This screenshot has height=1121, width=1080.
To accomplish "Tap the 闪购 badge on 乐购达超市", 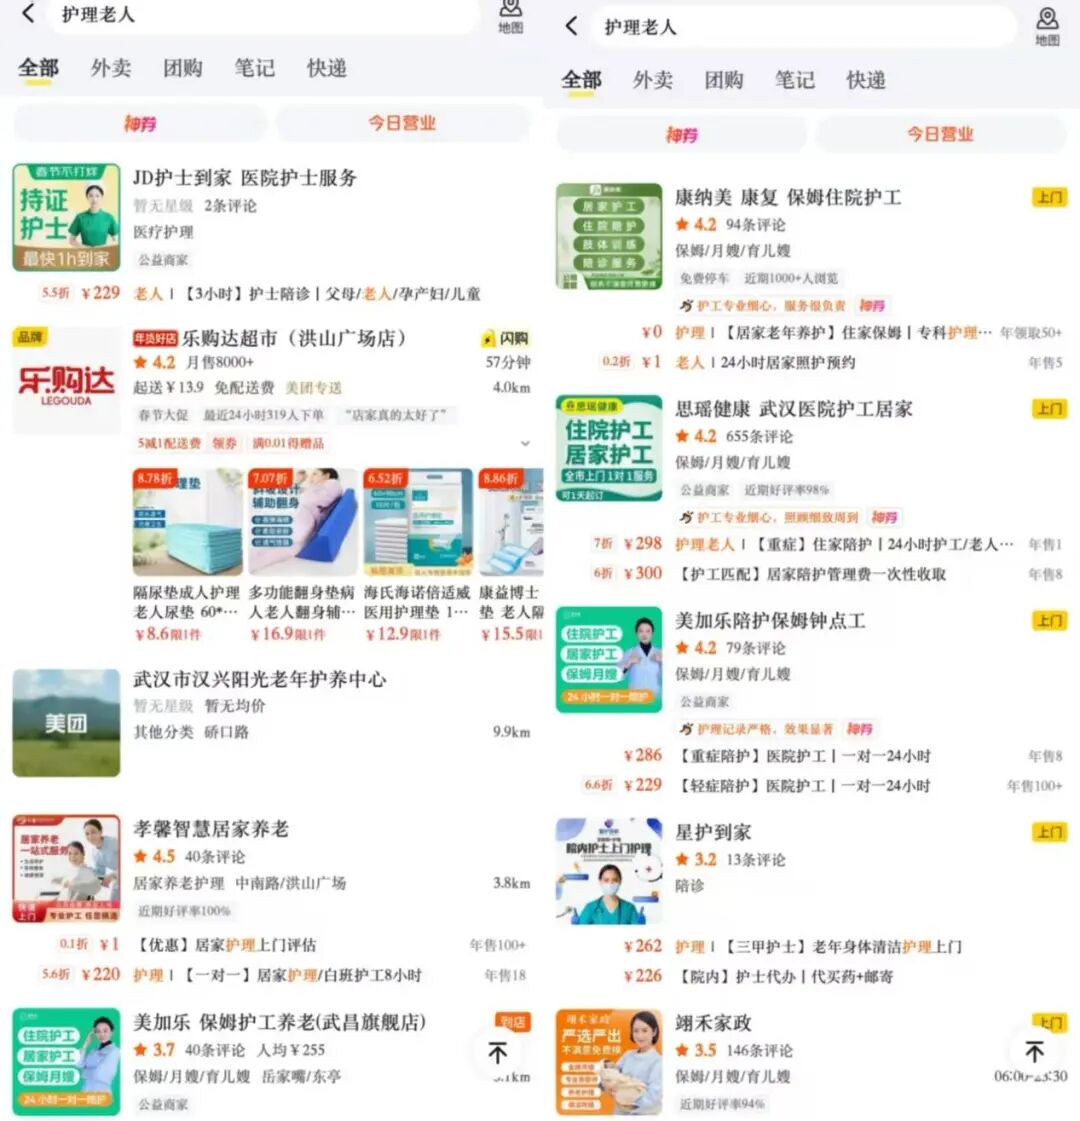I will click(506, 338).
